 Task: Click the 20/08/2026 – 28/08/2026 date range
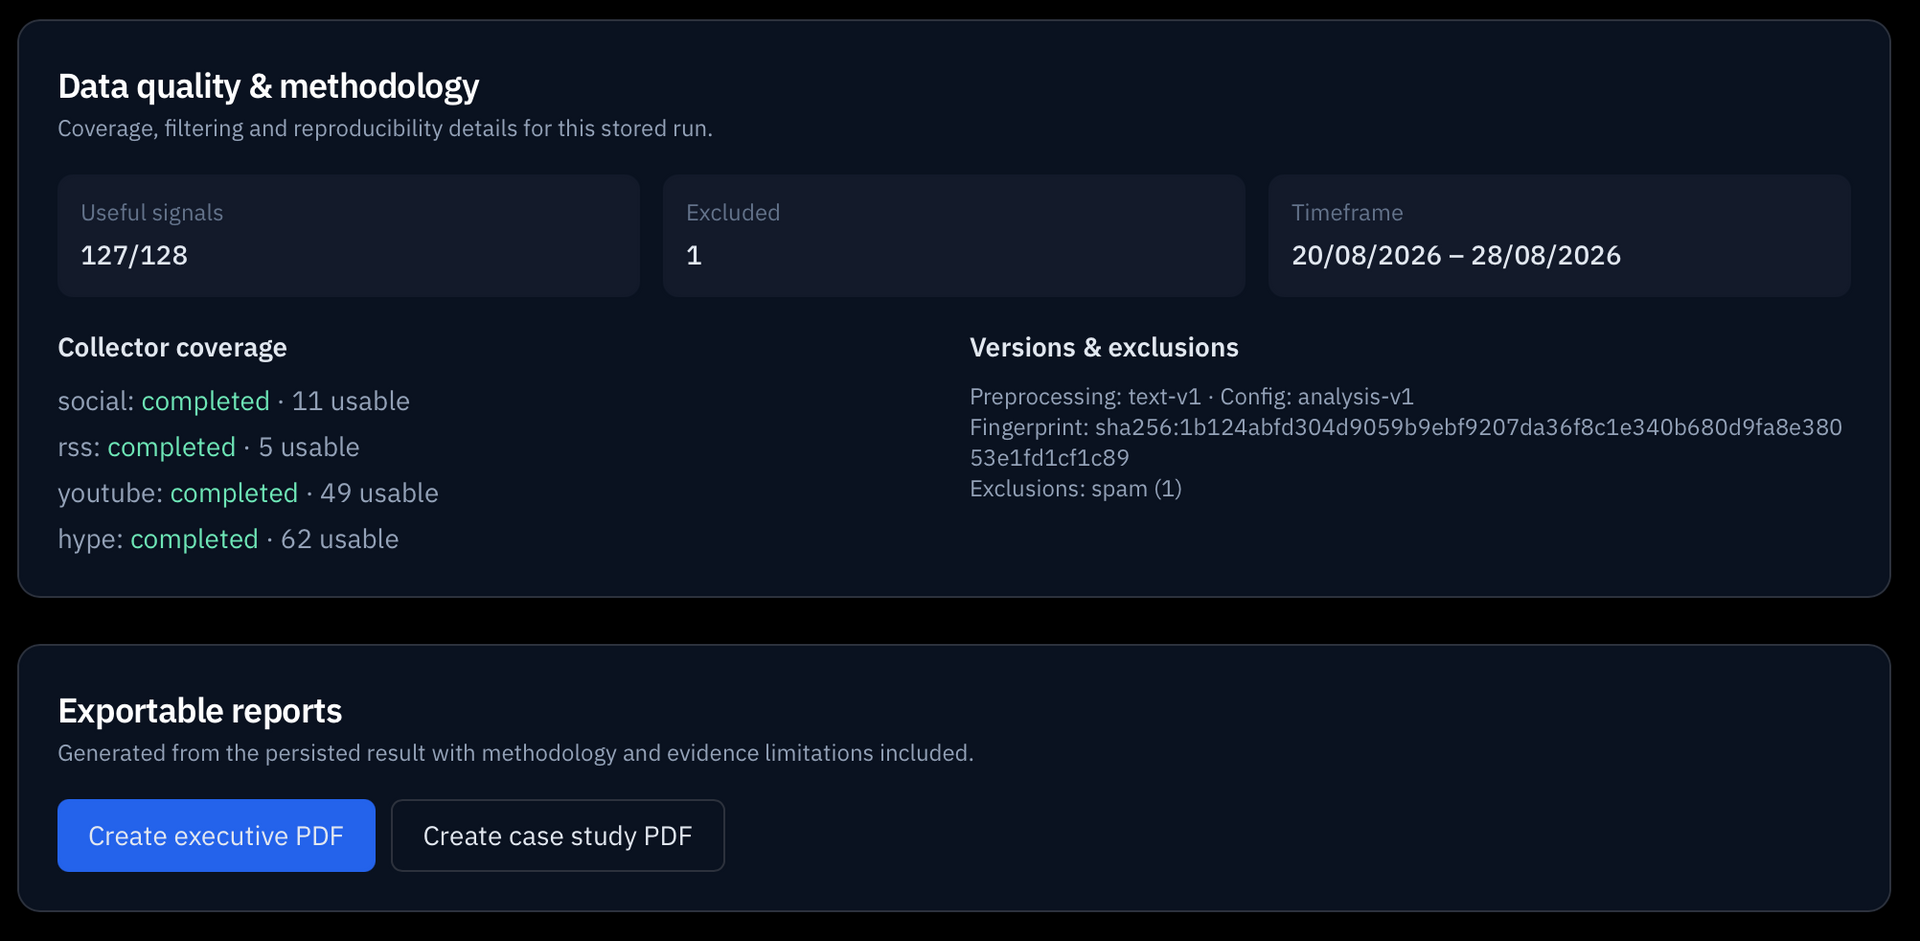tap(1456, 255)
